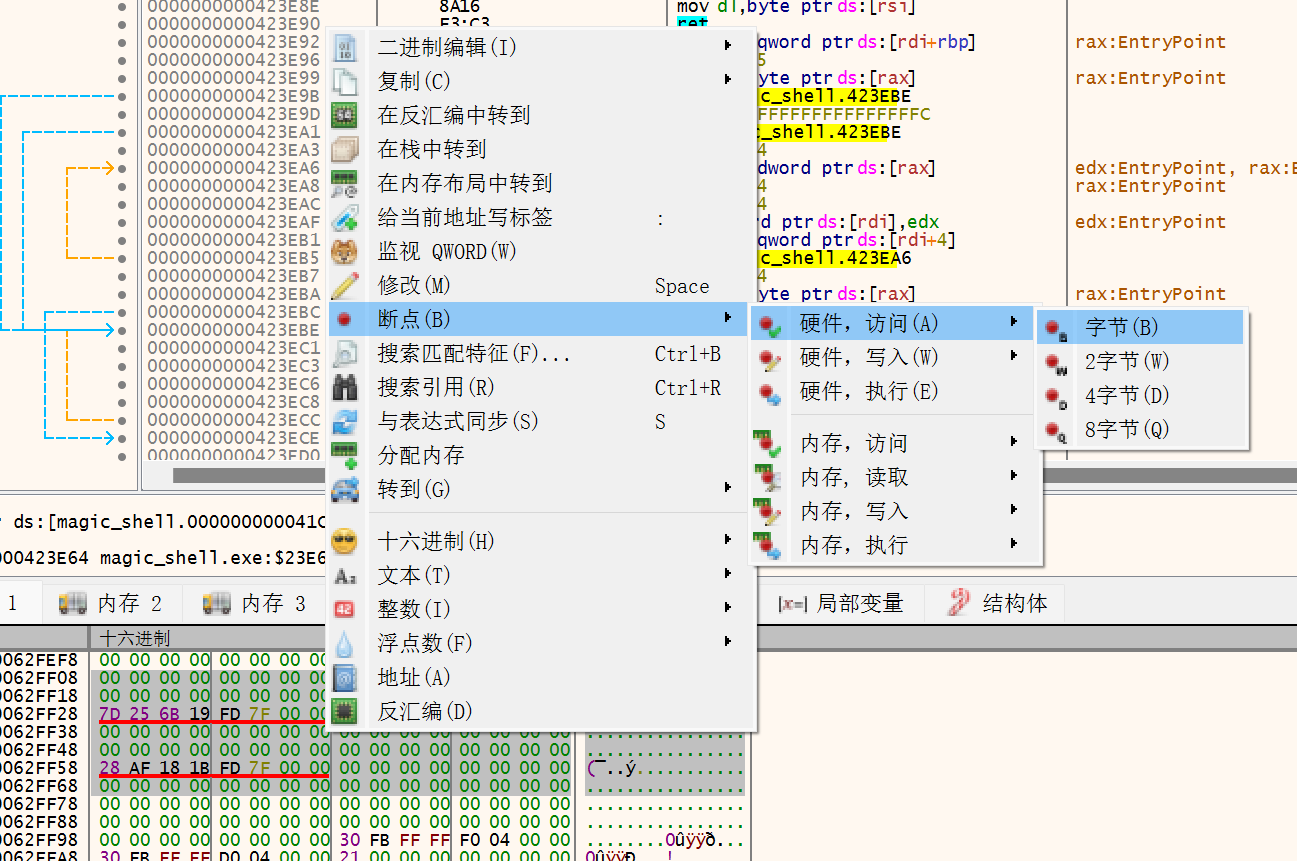
Task: Click the stack icon beside 在栈中转到
Action: pyautogui.click(x=345, y=149)
